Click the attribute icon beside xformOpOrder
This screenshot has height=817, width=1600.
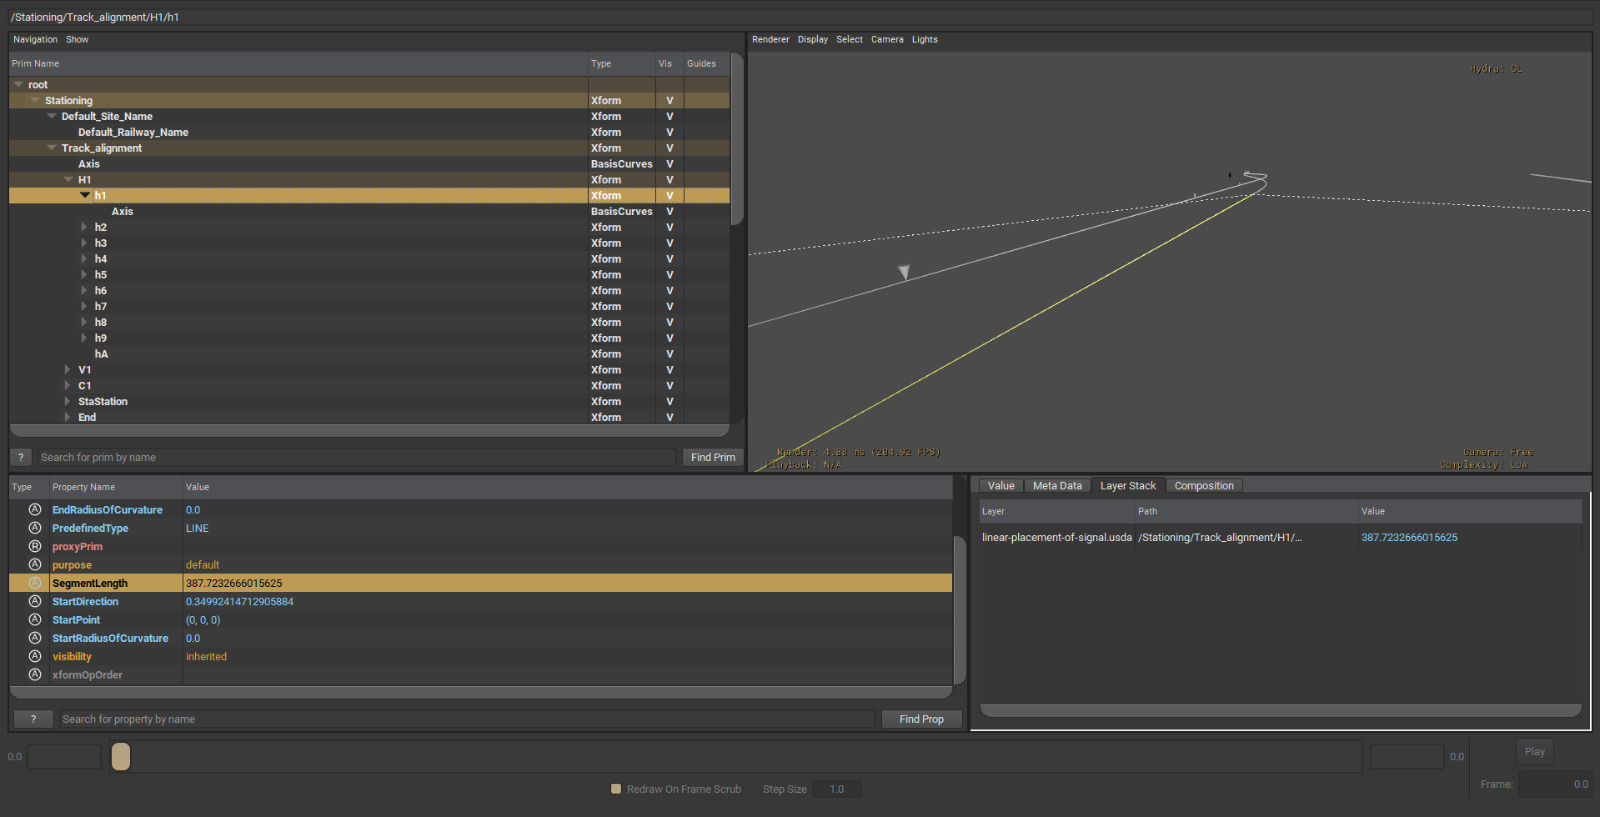pyautogui.click(x=35, y=675)
